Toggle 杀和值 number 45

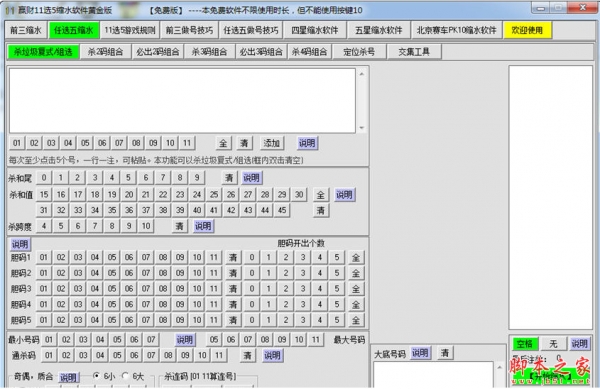click(x=282, y=210)
